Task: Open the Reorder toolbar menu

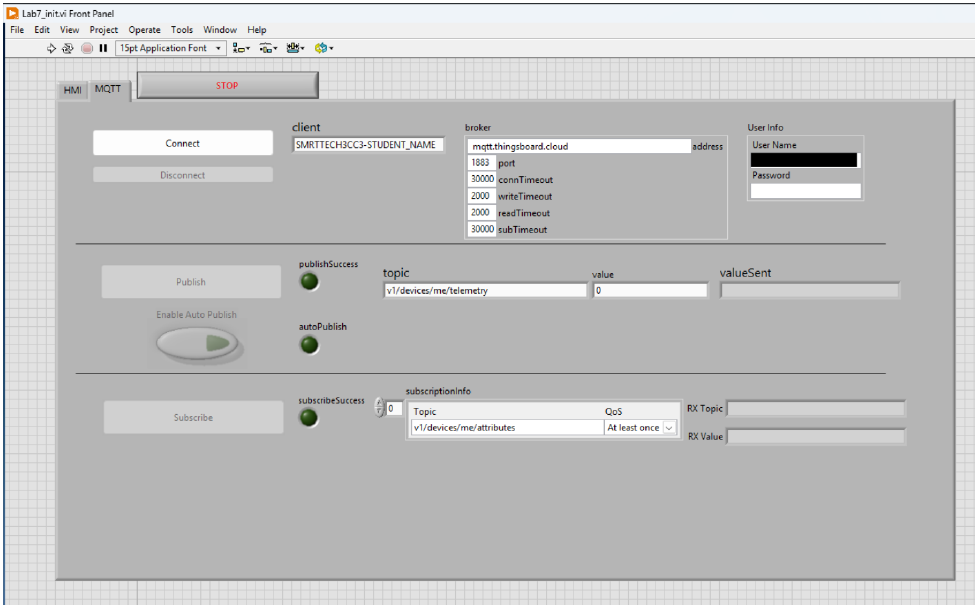Action: 324,48
